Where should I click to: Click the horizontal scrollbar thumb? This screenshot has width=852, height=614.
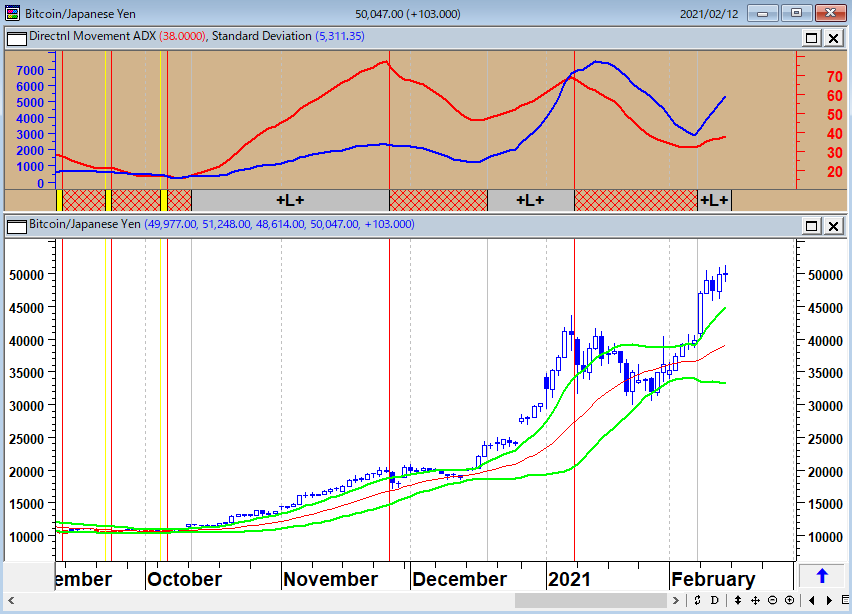click(x=591, y=600)
